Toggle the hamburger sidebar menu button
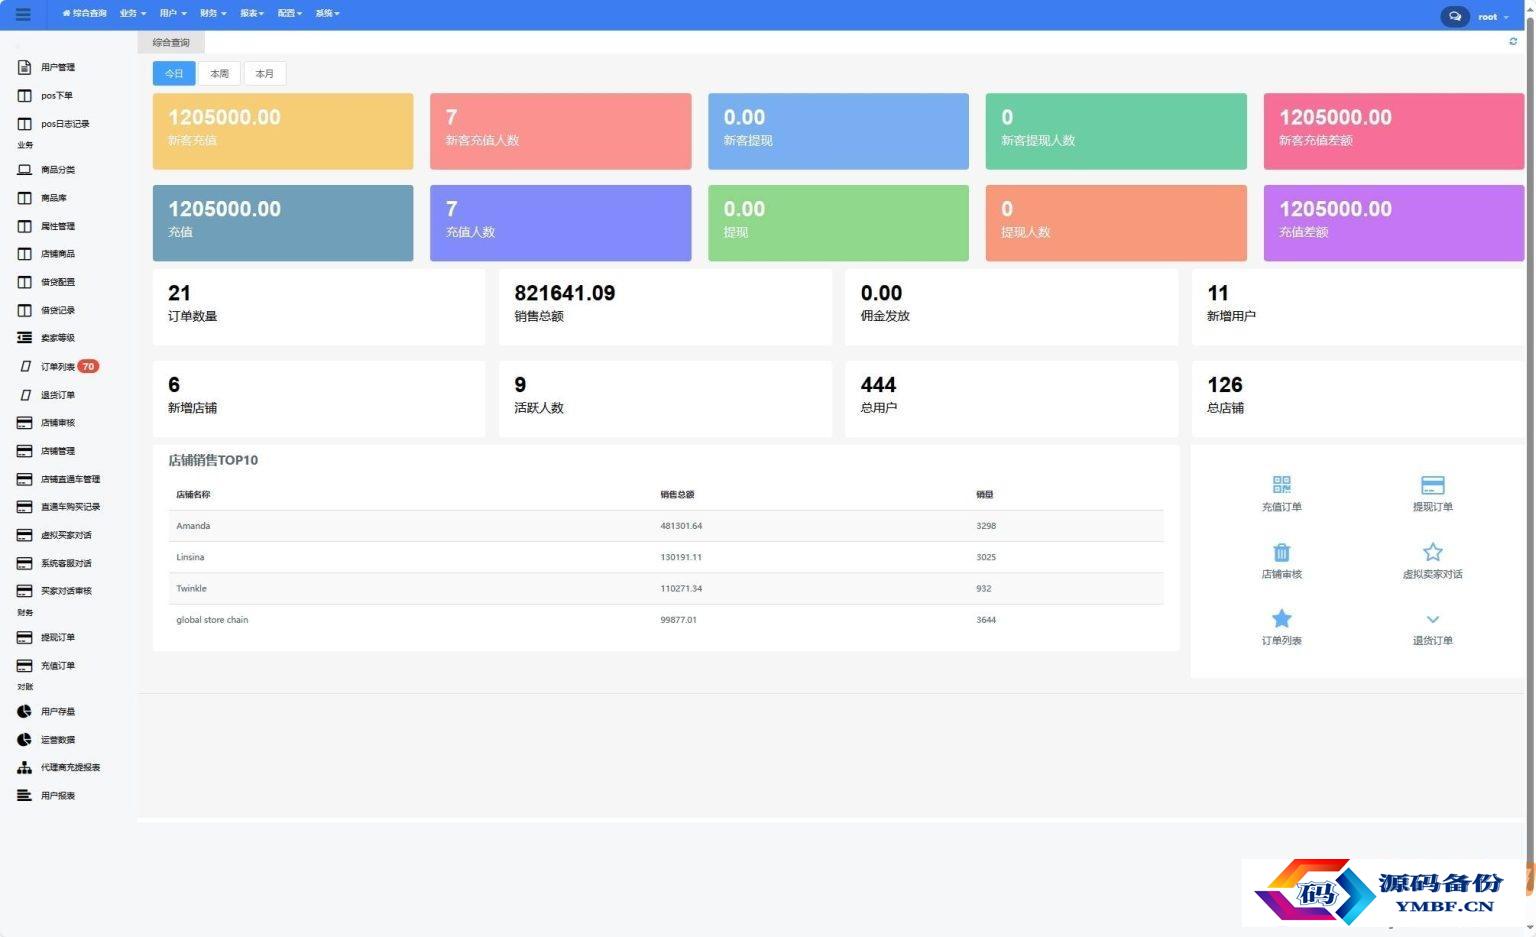Viewport: 1536px width, 937px height. point(23,14)
